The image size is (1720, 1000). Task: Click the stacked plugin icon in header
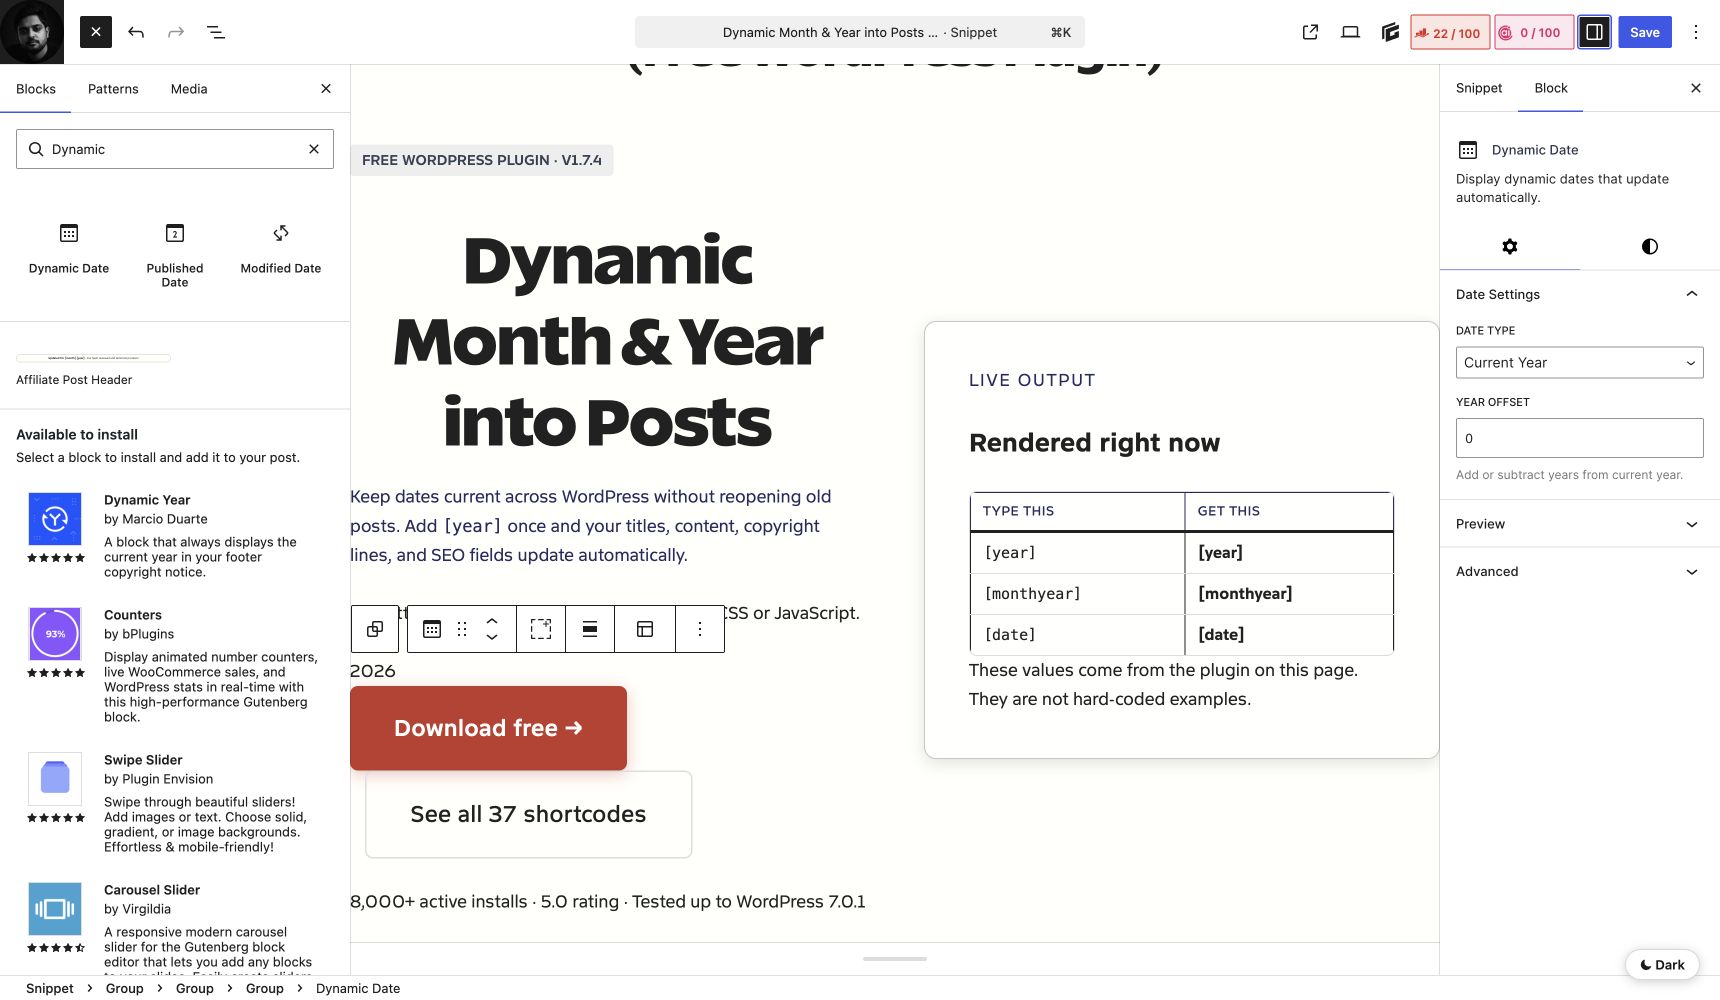pyautogui.click(x=1390, y=32)
